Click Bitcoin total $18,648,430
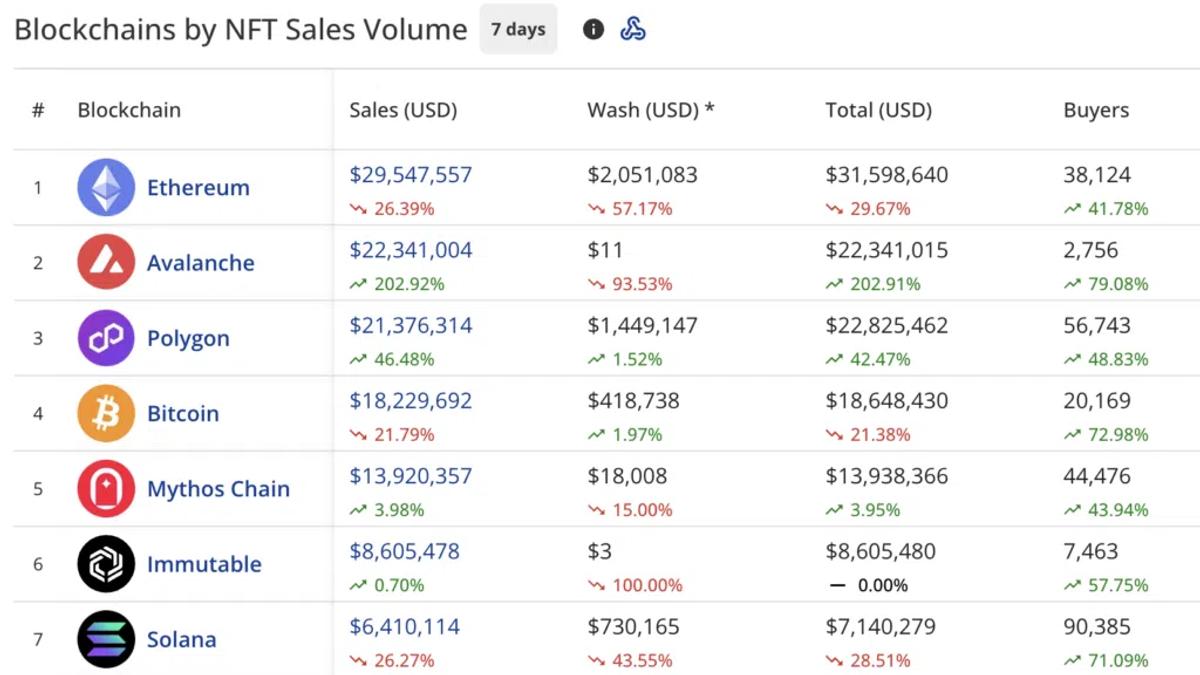Image resolution: width=1200 pixels, height=675 pixels. [x=887, y=401]
